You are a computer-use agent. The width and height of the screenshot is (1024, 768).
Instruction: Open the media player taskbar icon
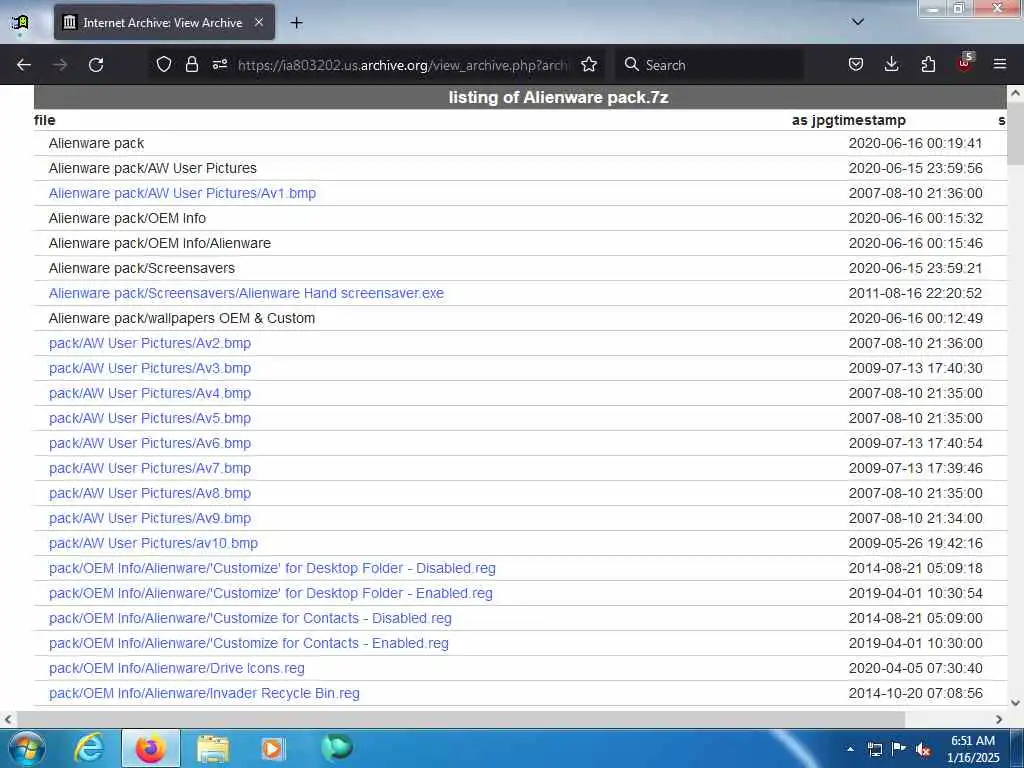pyautogui.click(x=272, y=748)
